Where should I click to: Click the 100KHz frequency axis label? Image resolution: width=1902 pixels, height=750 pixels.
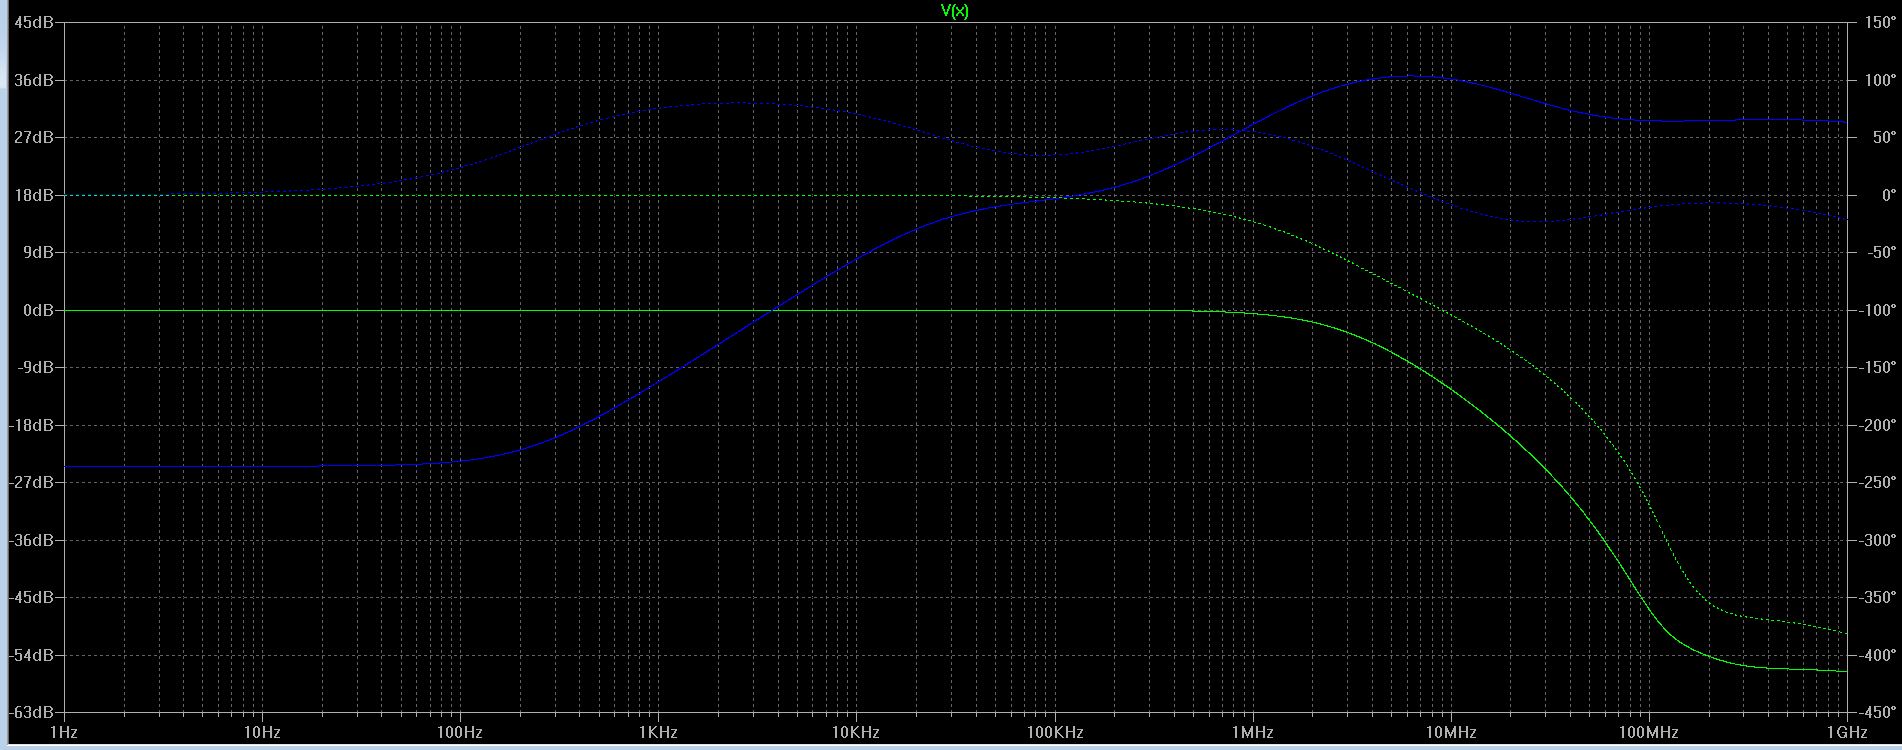click(x=1053, y=732)
